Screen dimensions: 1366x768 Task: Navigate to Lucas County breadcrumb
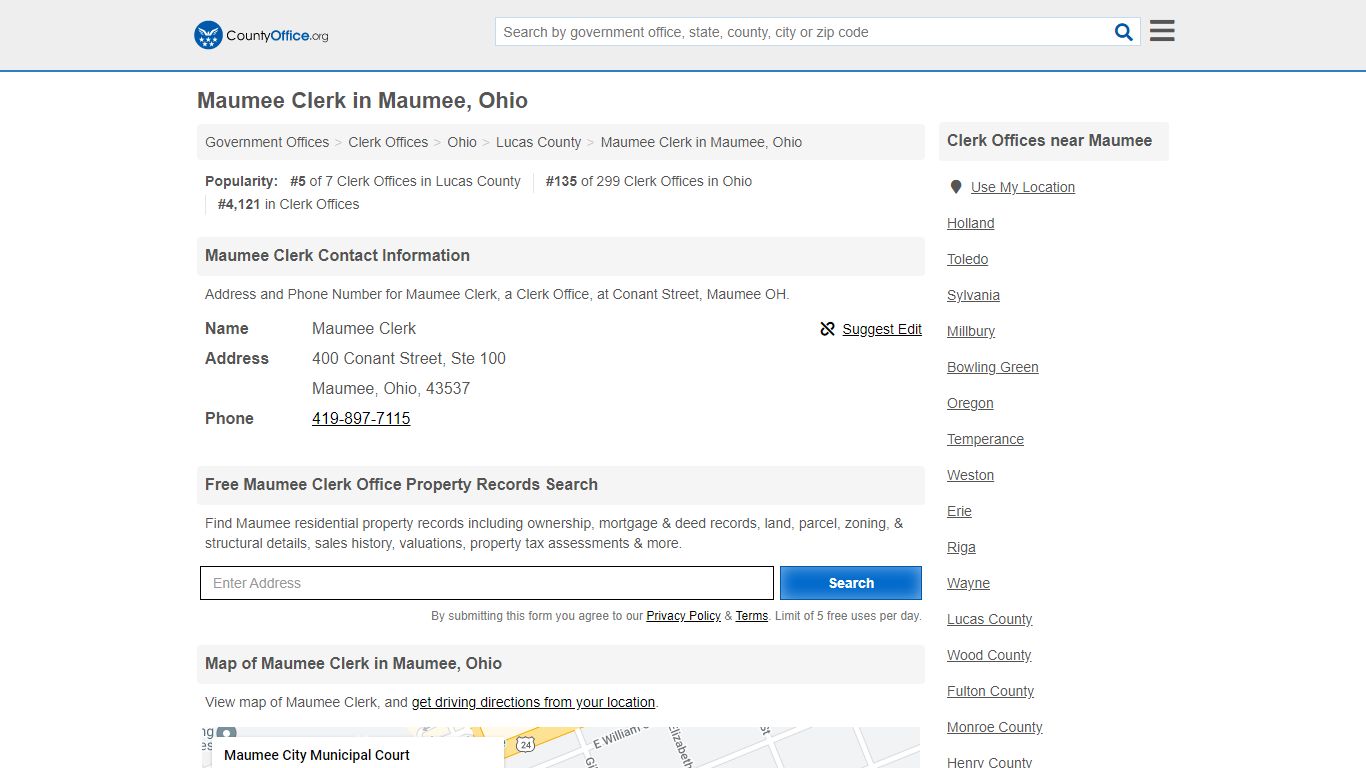[x=538, y=142]
